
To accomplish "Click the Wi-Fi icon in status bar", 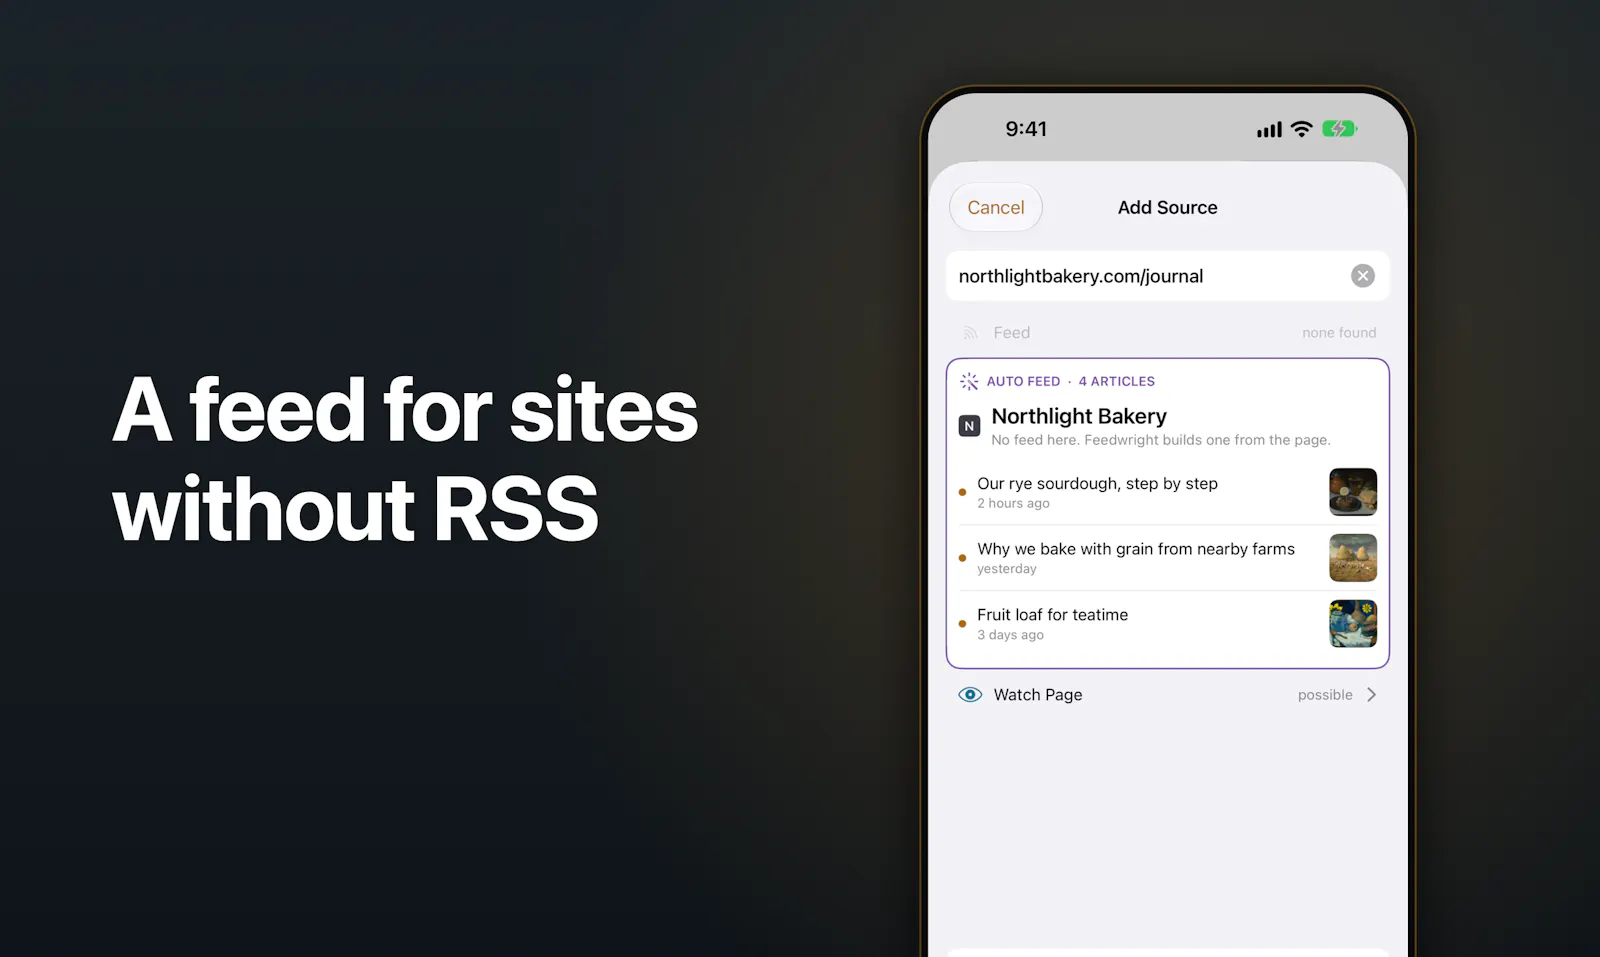I will click(1301, 129).
